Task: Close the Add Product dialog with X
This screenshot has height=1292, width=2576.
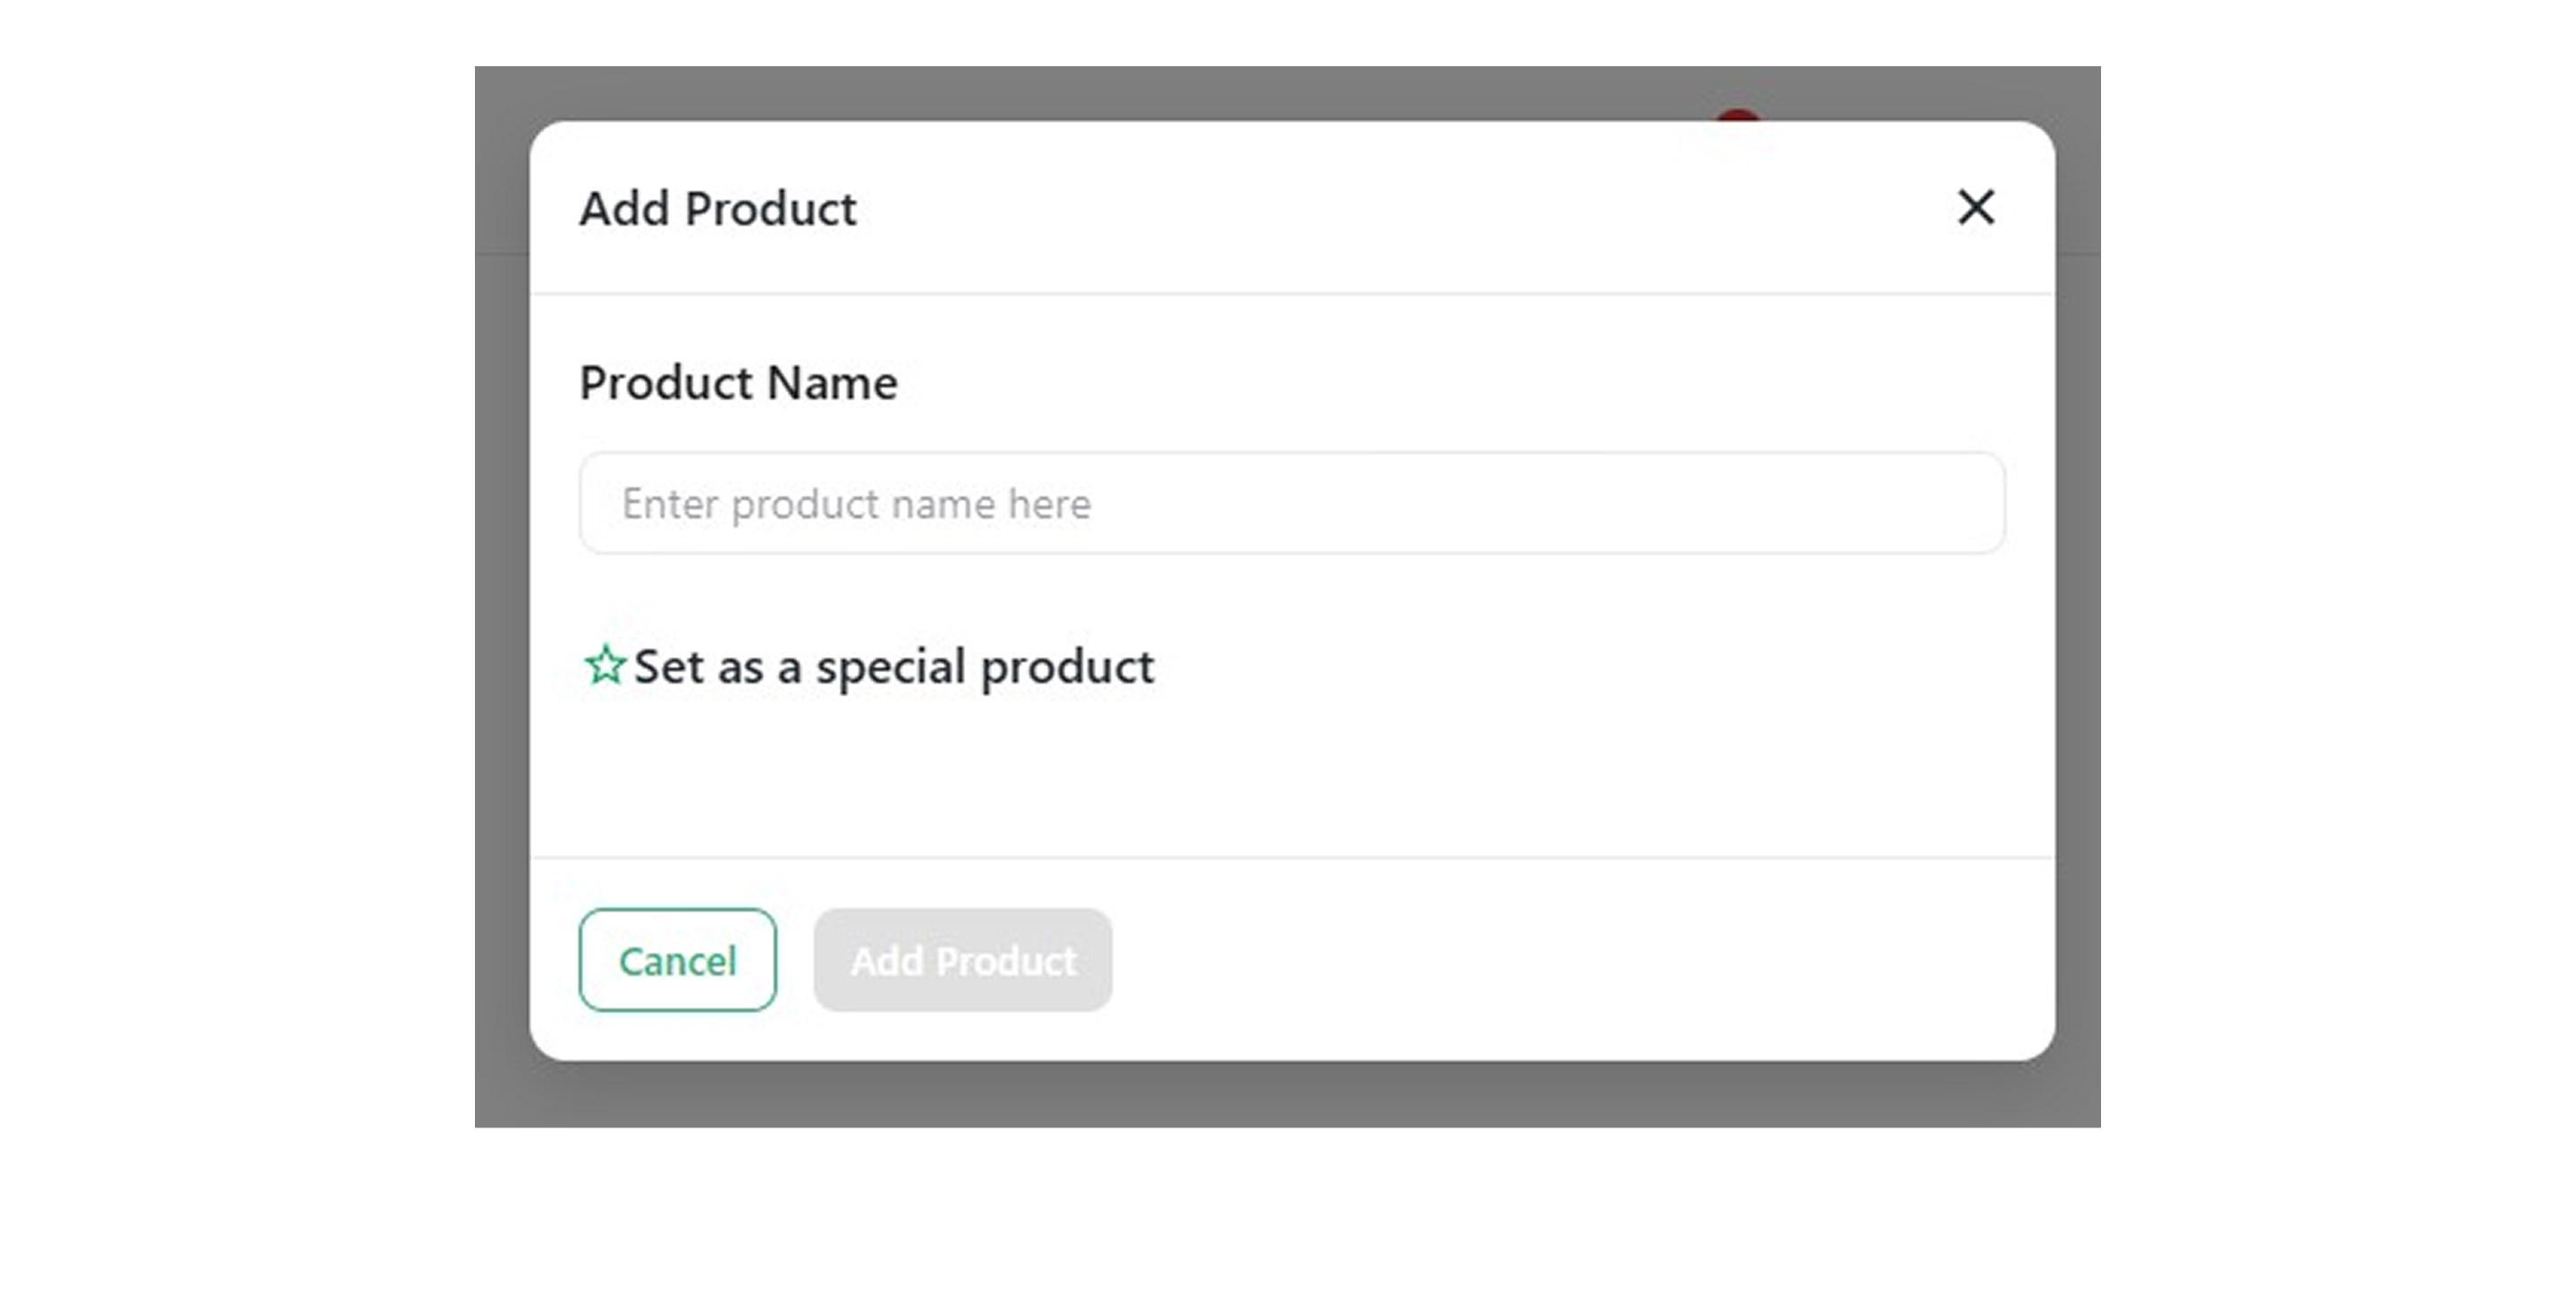Action: click(1975, 208)
